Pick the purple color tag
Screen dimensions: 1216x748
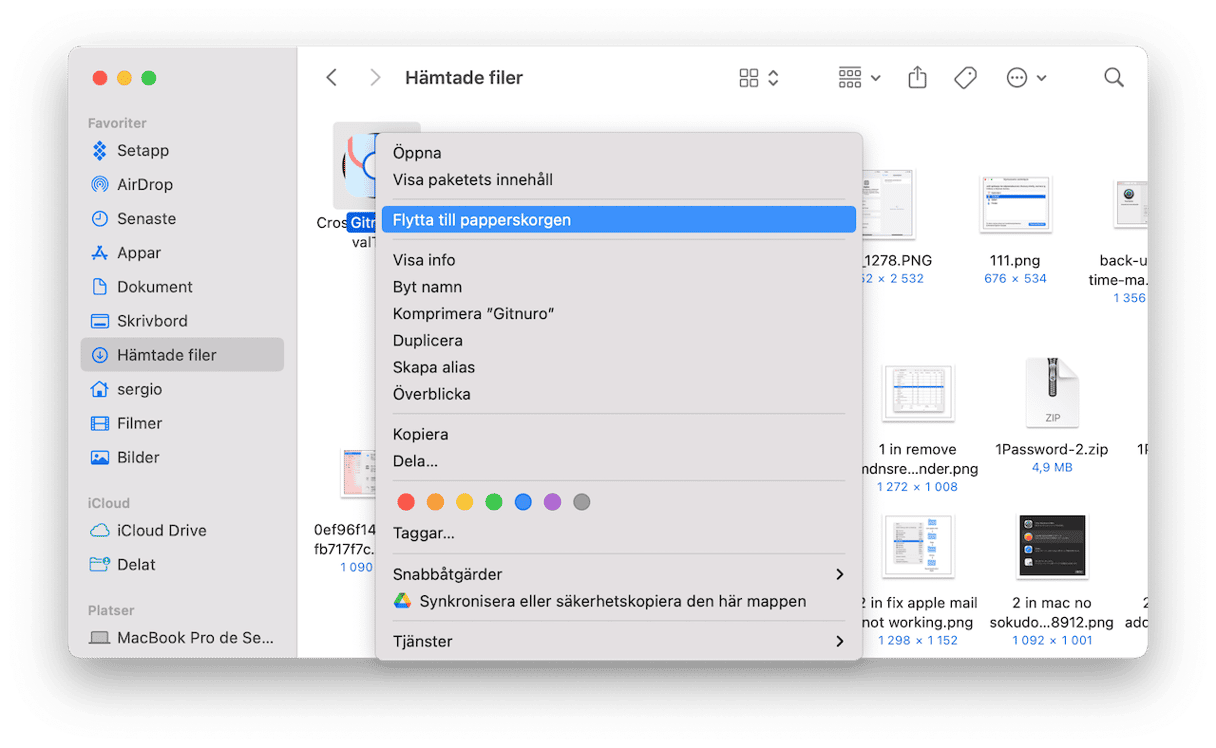tap(552, 502)
